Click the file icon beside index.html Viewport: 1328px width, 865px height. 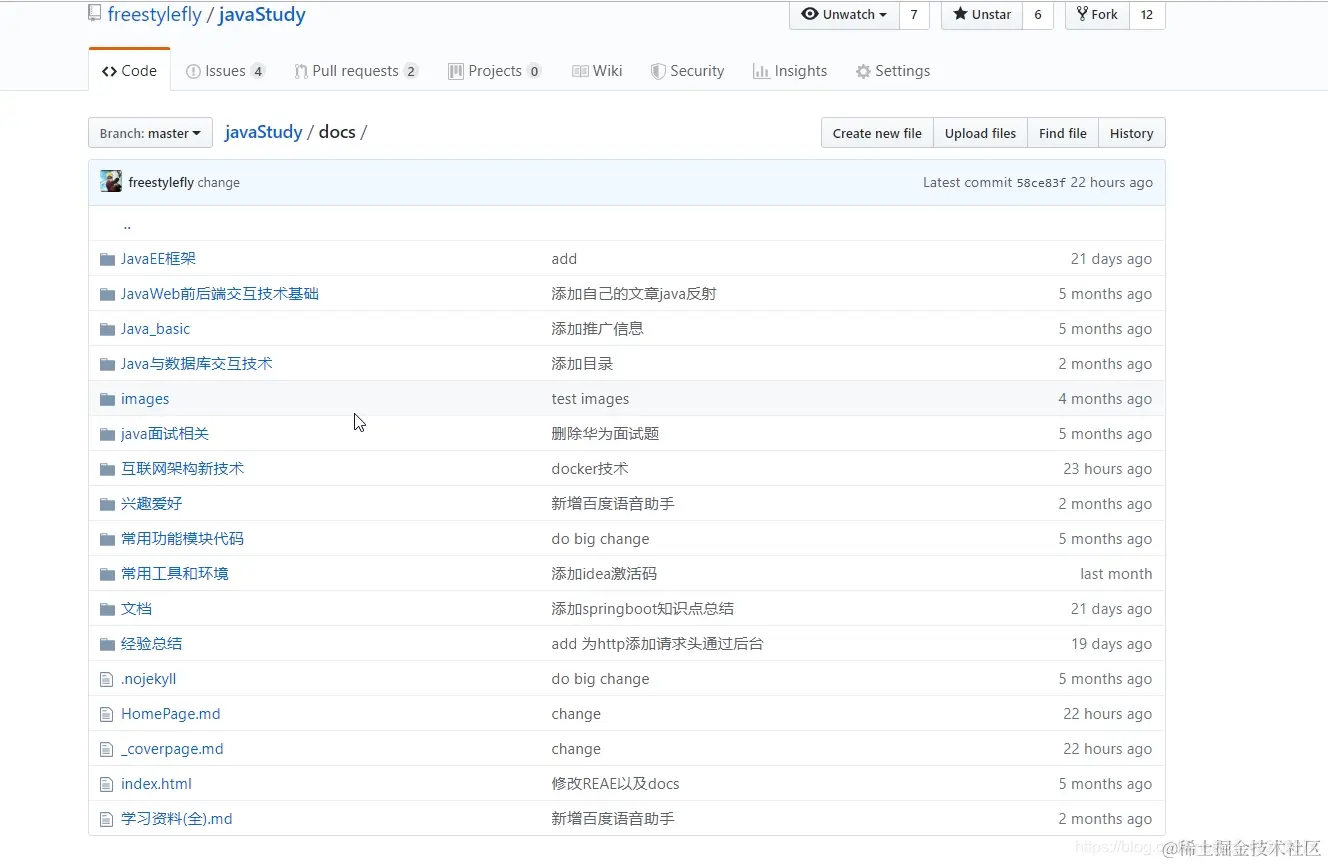click(107, 784)
